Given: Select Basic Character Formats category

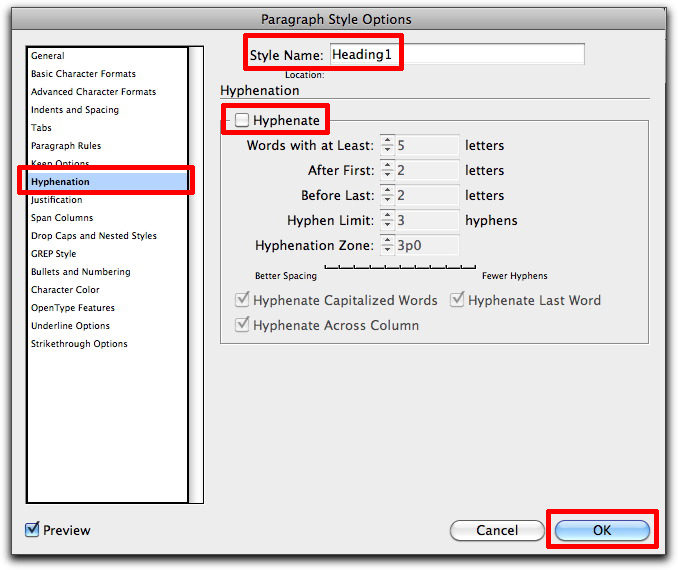Looking at the screenshot, I should coord(83,74).
